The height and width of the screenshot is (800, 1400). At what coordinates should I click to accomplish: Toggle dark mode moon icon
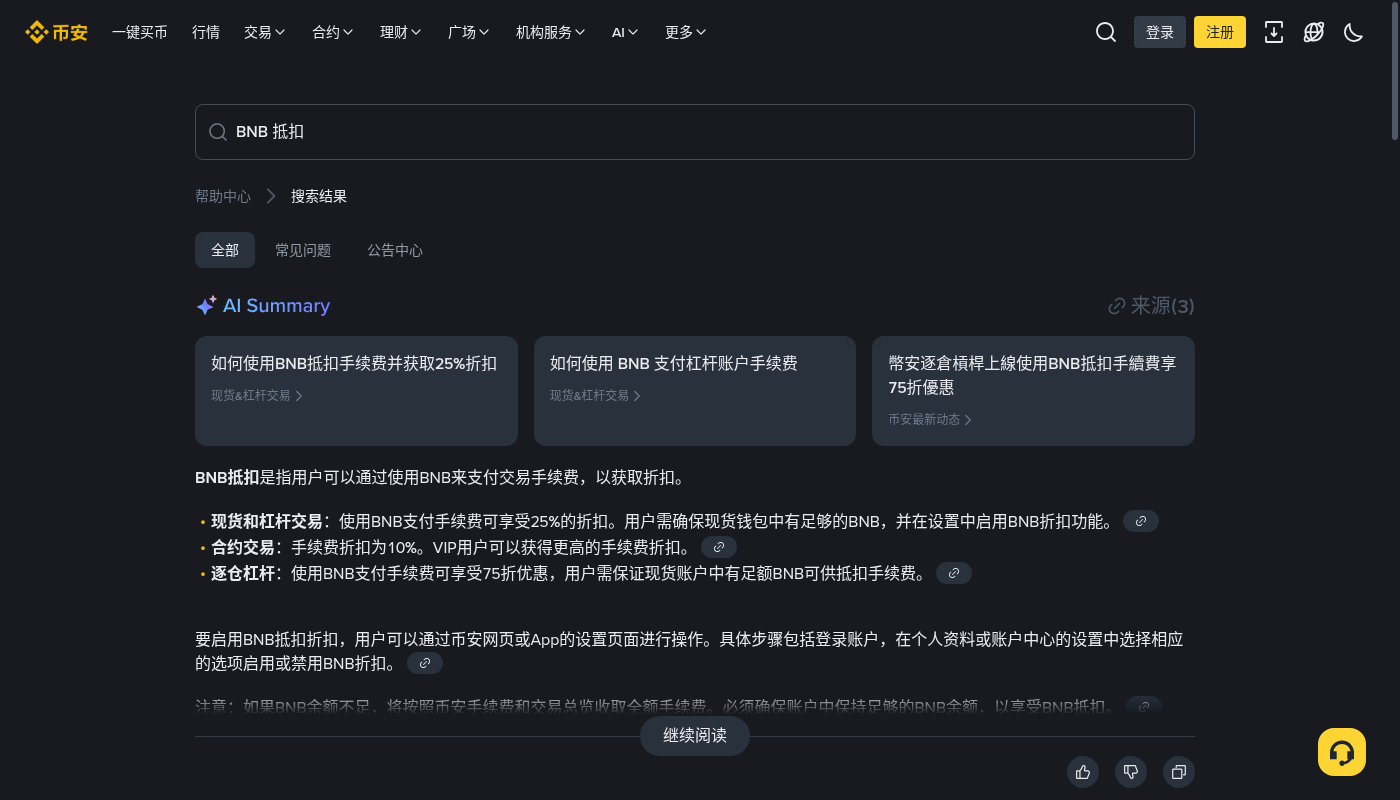(1353, 32)
